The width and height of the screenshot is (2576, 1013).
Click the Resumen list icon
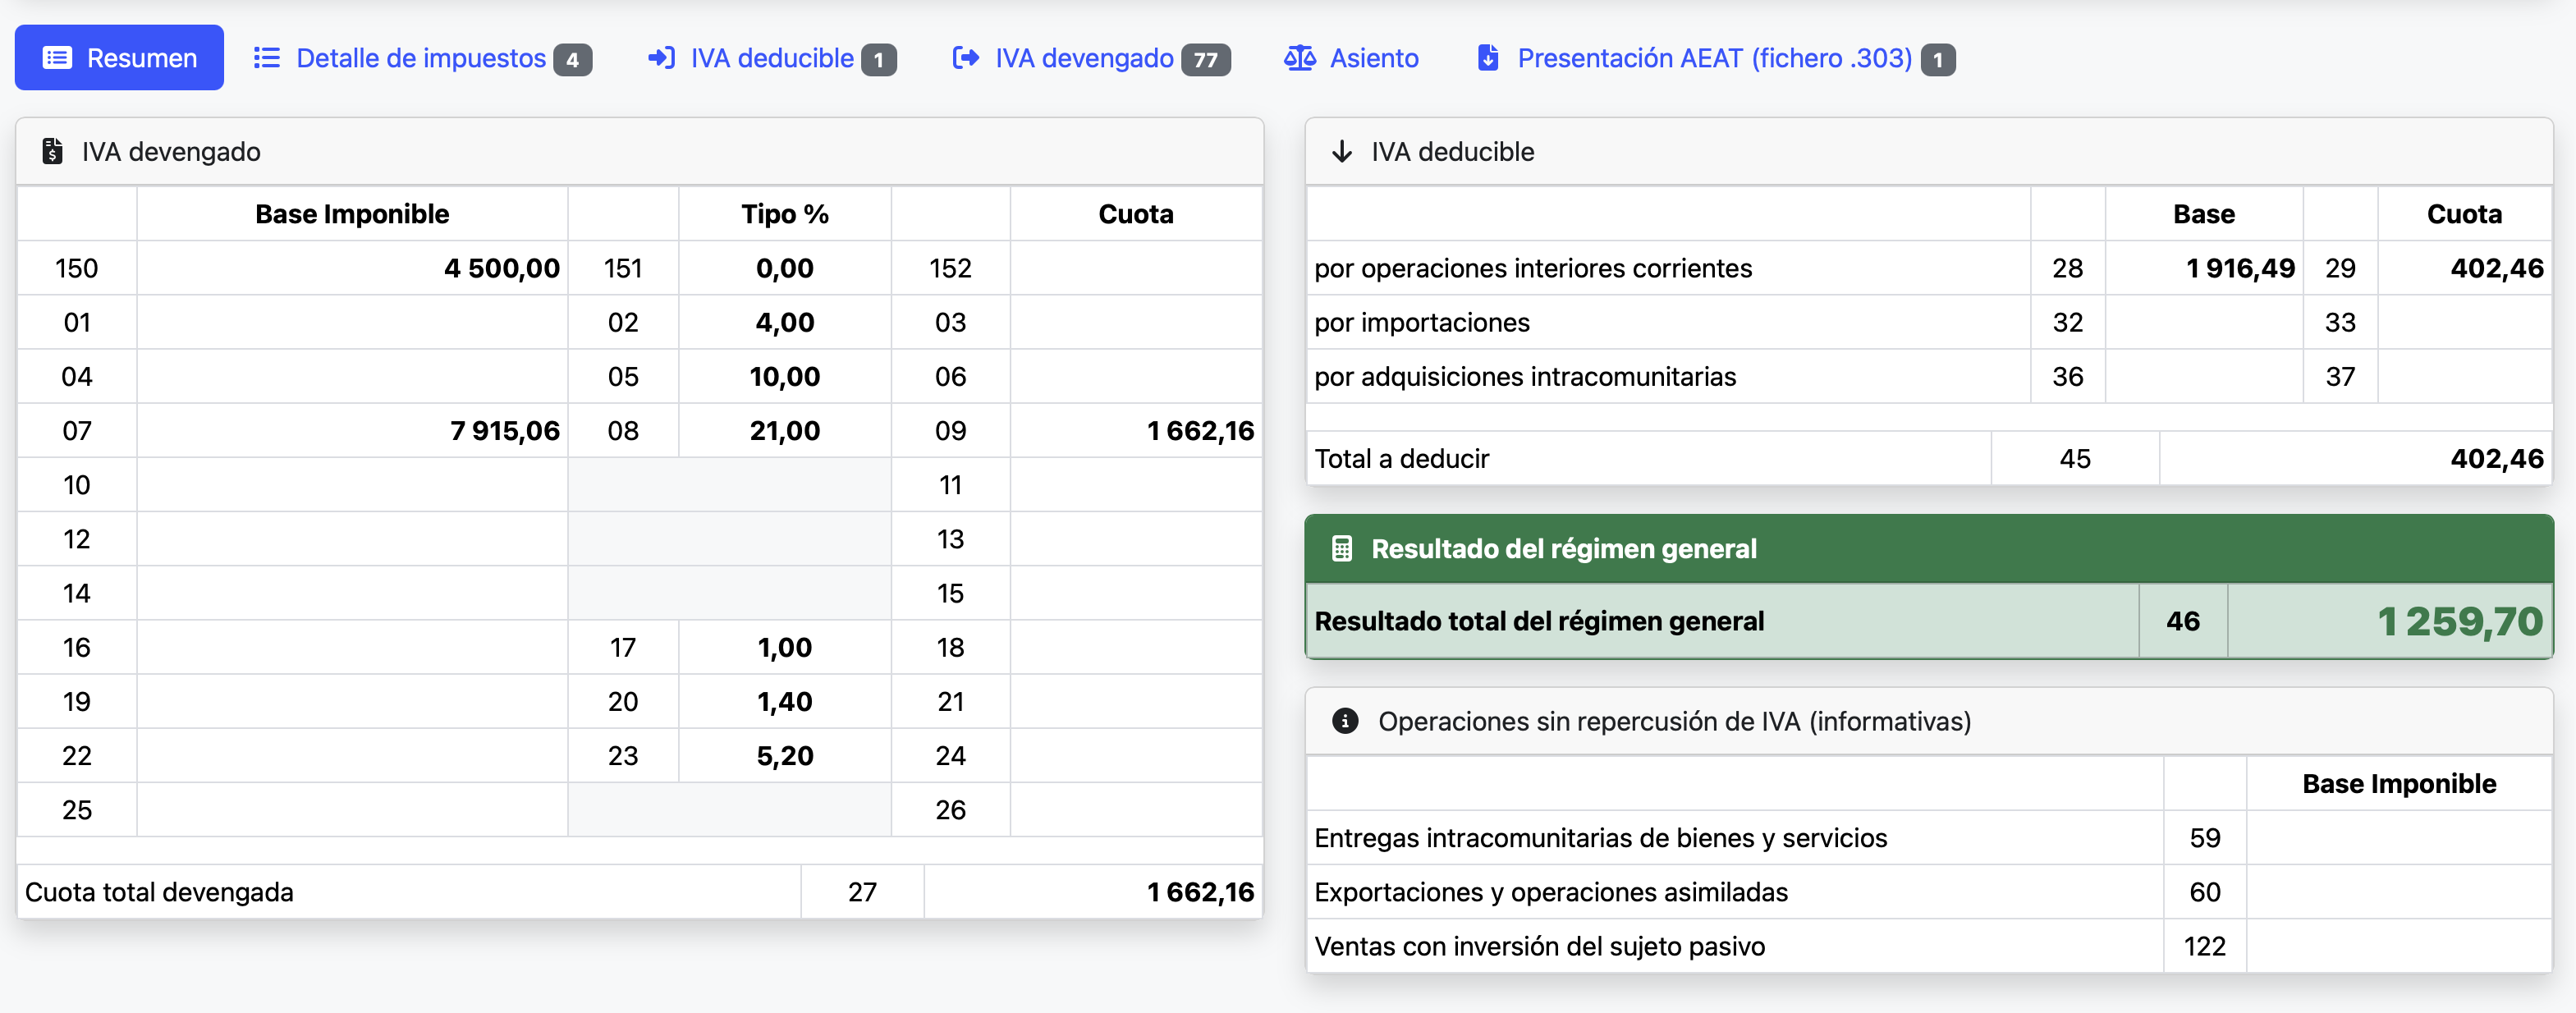pyautogui.click(x=57, y=58)
